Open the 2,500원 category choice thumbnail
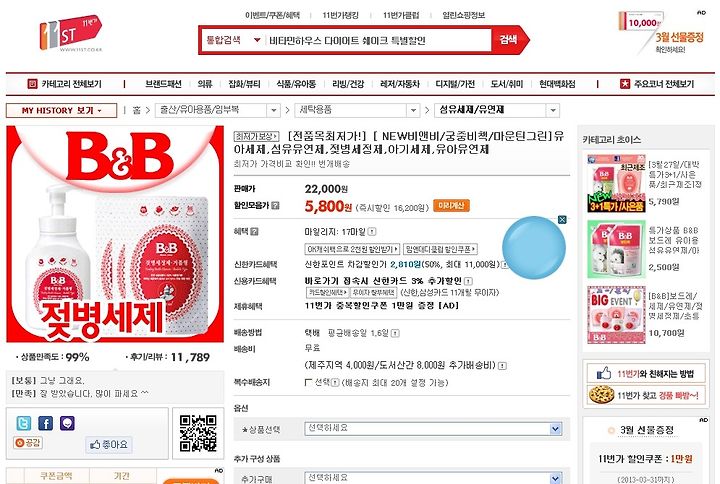 (x=617, y=249)
